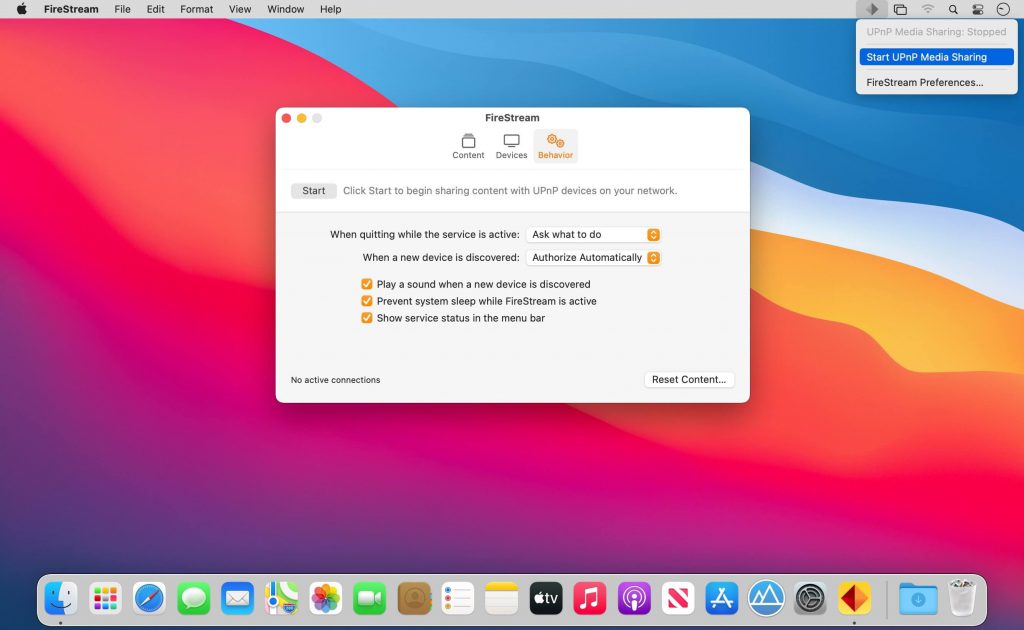
Task: Open Podcasts from the Dock
Action: point(633,597)
